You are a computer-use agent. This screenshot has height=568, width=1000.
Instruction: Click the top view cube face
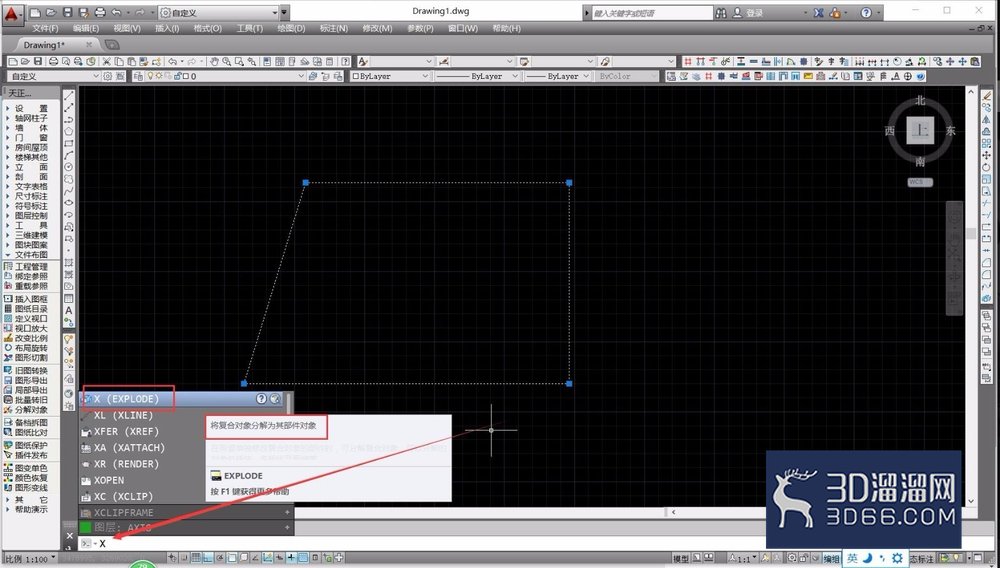(x=920, y=130)
